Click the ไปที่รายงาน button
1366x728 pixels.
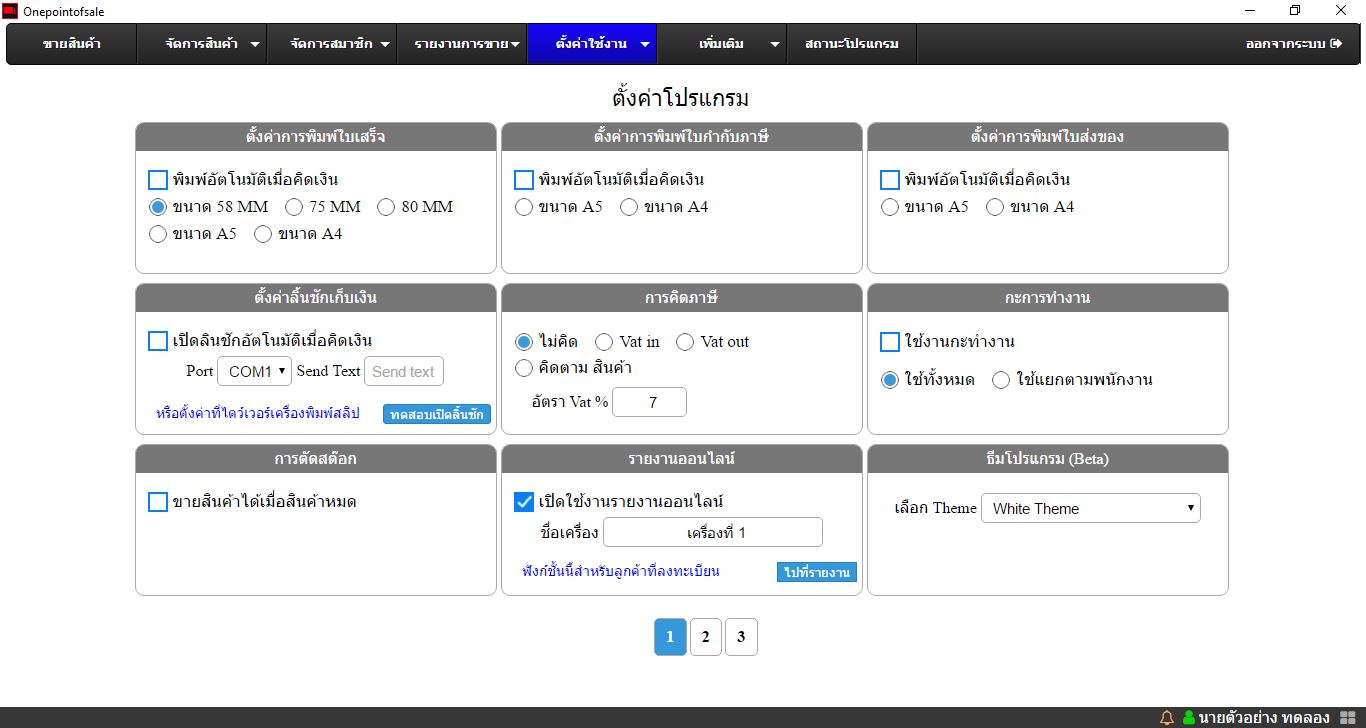(x=816, y=572)
